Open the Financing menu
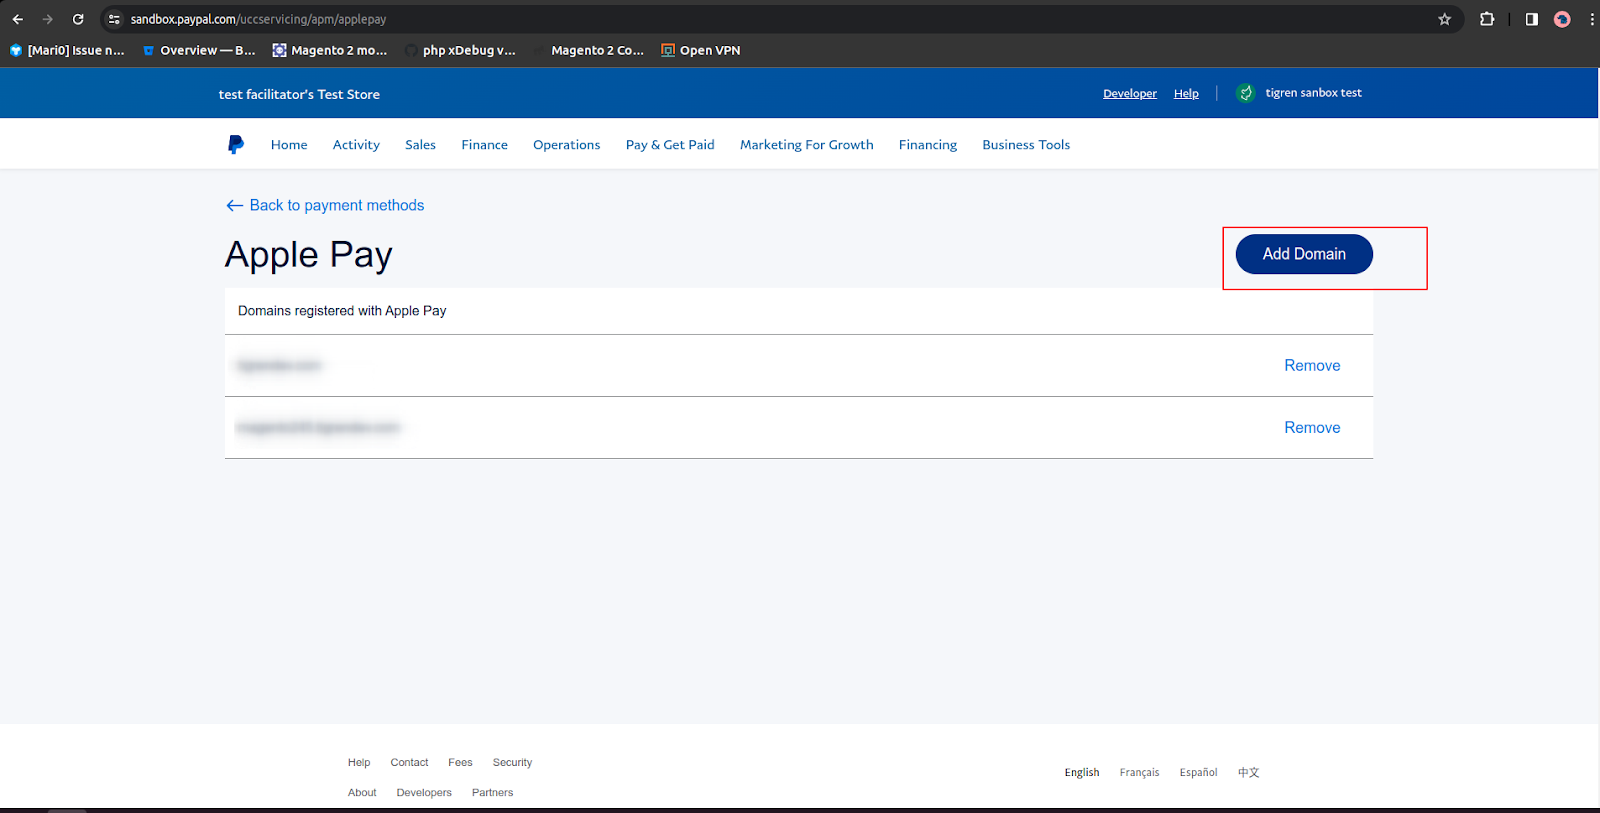This screenshot has height=813, width=1600. [x=928, y=145]
